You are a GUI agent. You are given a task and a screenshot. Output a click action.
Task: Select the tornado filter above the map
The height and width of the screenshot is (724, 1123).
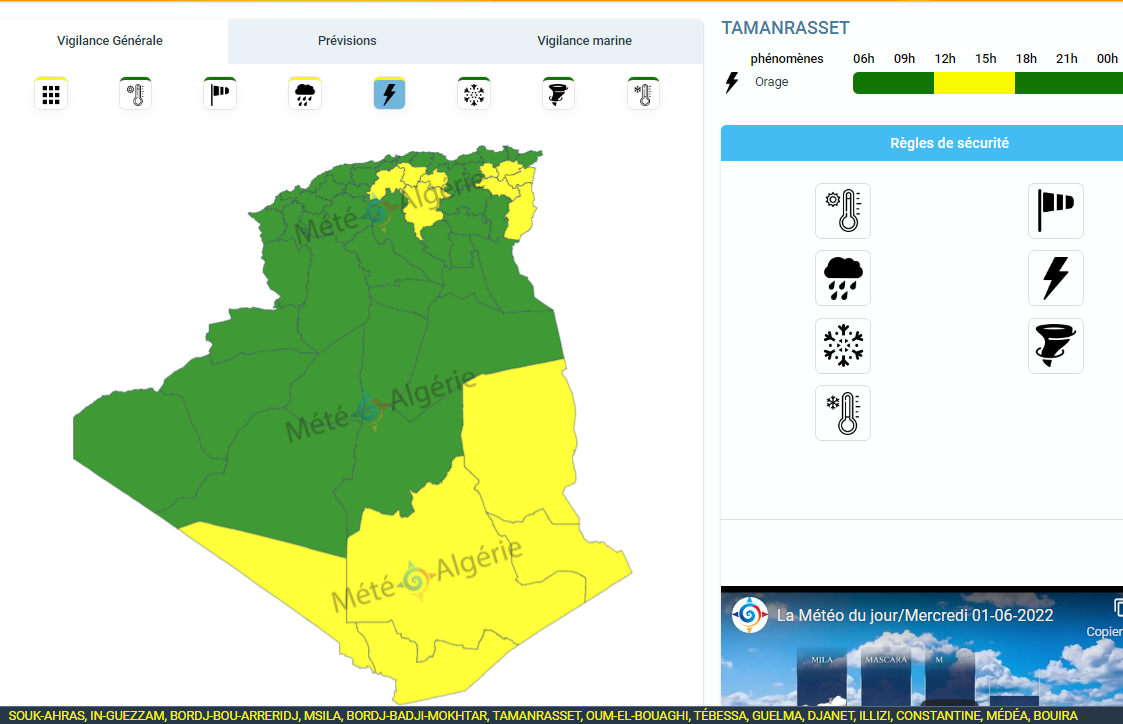[558, 94]
